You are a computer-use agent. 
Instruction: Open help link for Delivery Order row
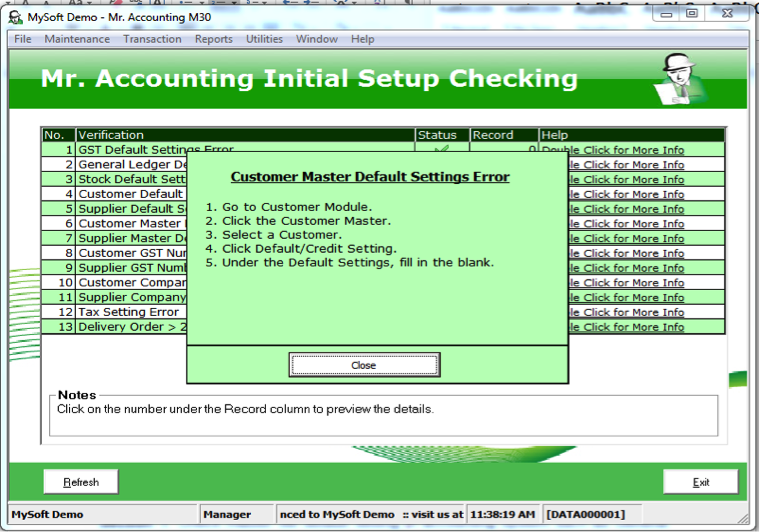pyautogui.click(x=626, y=327)
